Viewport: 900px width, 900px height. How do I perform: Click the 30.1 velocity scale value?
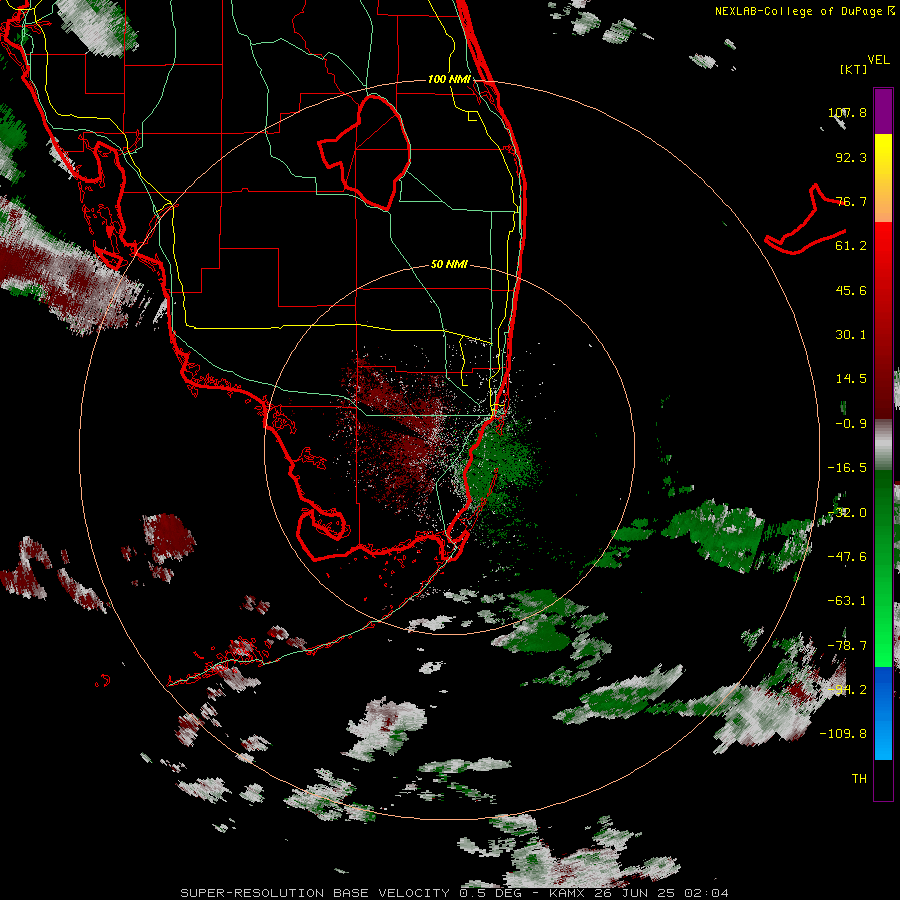coord(851,335)
